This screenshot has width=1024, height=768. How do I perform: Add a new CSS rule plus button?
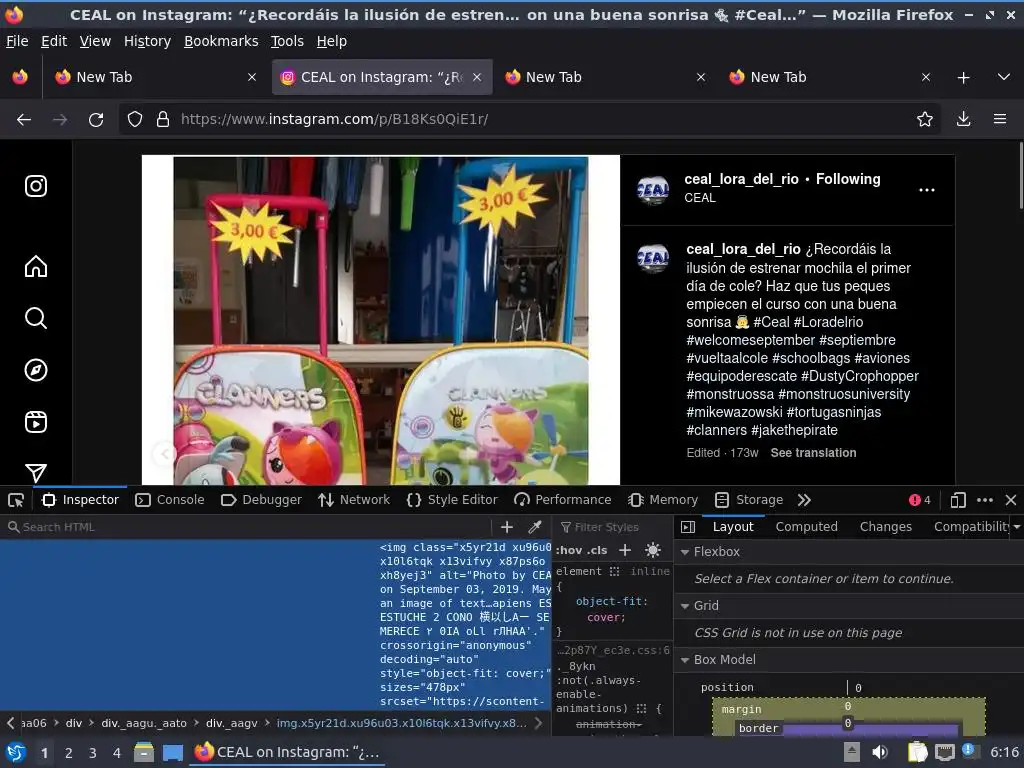point(625,550)
